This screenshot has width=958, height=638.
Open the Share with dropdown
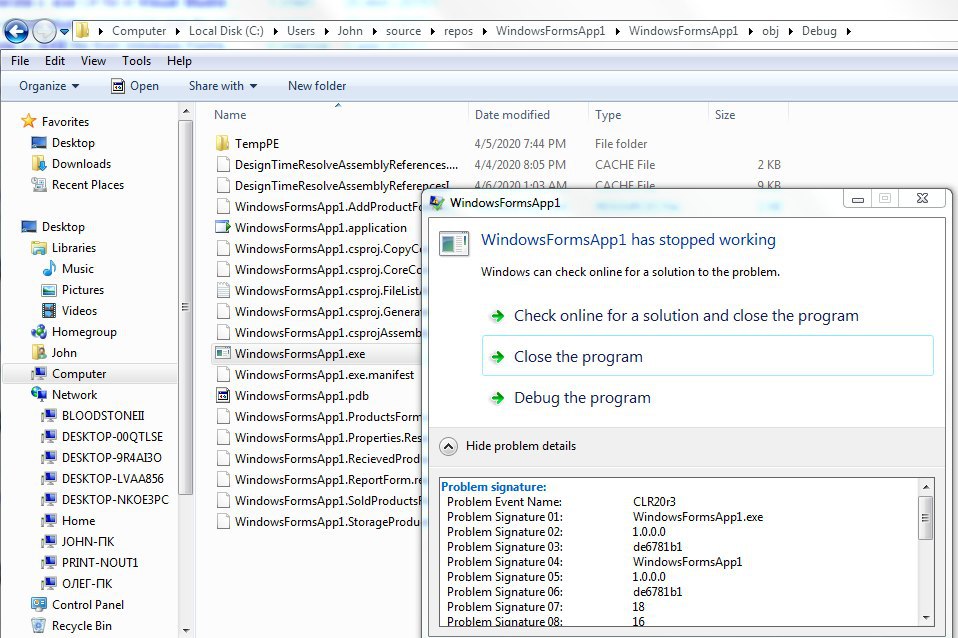tap(222, 86)
